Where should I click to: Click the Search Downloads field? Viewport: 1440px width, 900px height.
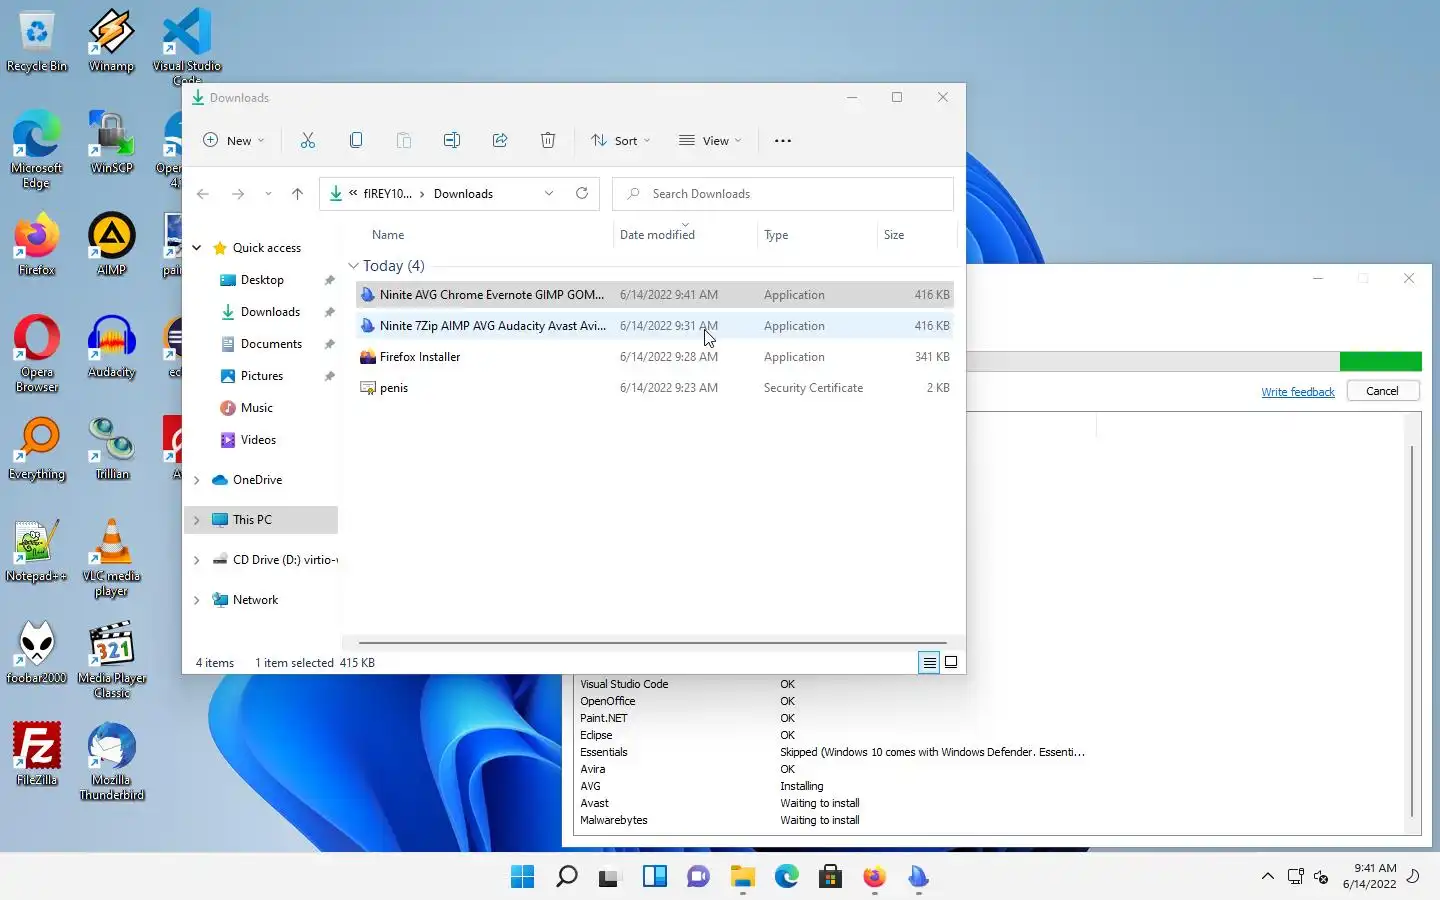click(783, 194)
